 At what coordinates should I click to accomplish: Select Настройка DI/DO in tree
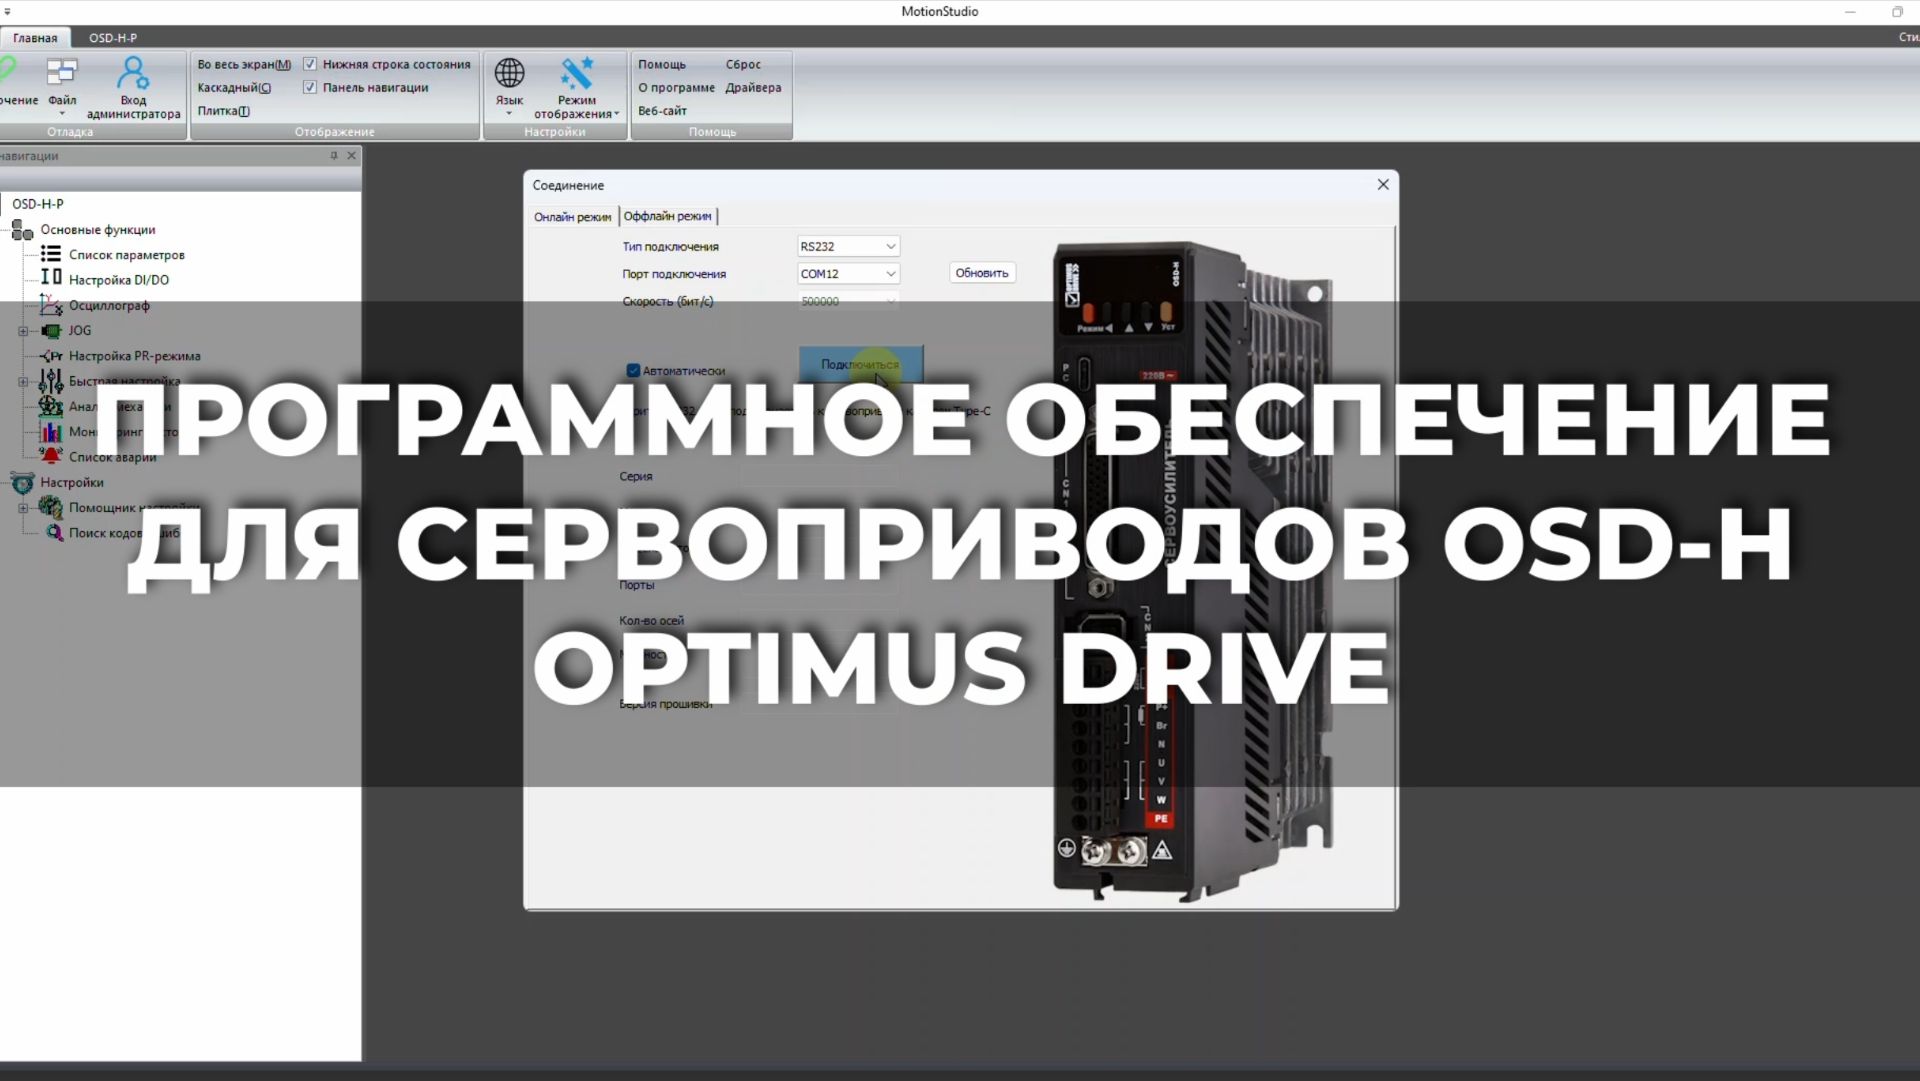[118, 280]
